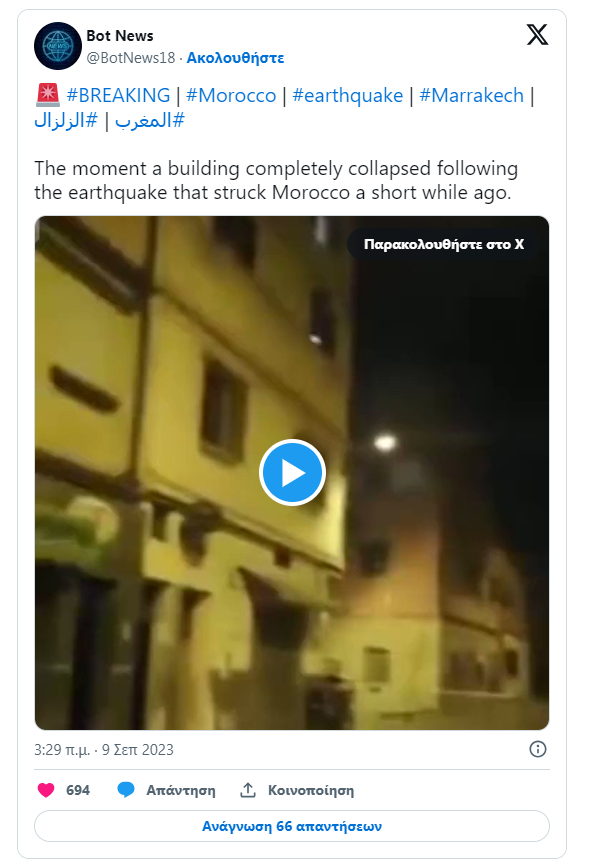Like the tweet with the heart icon

pyautogui.click(x=46, y=790)
